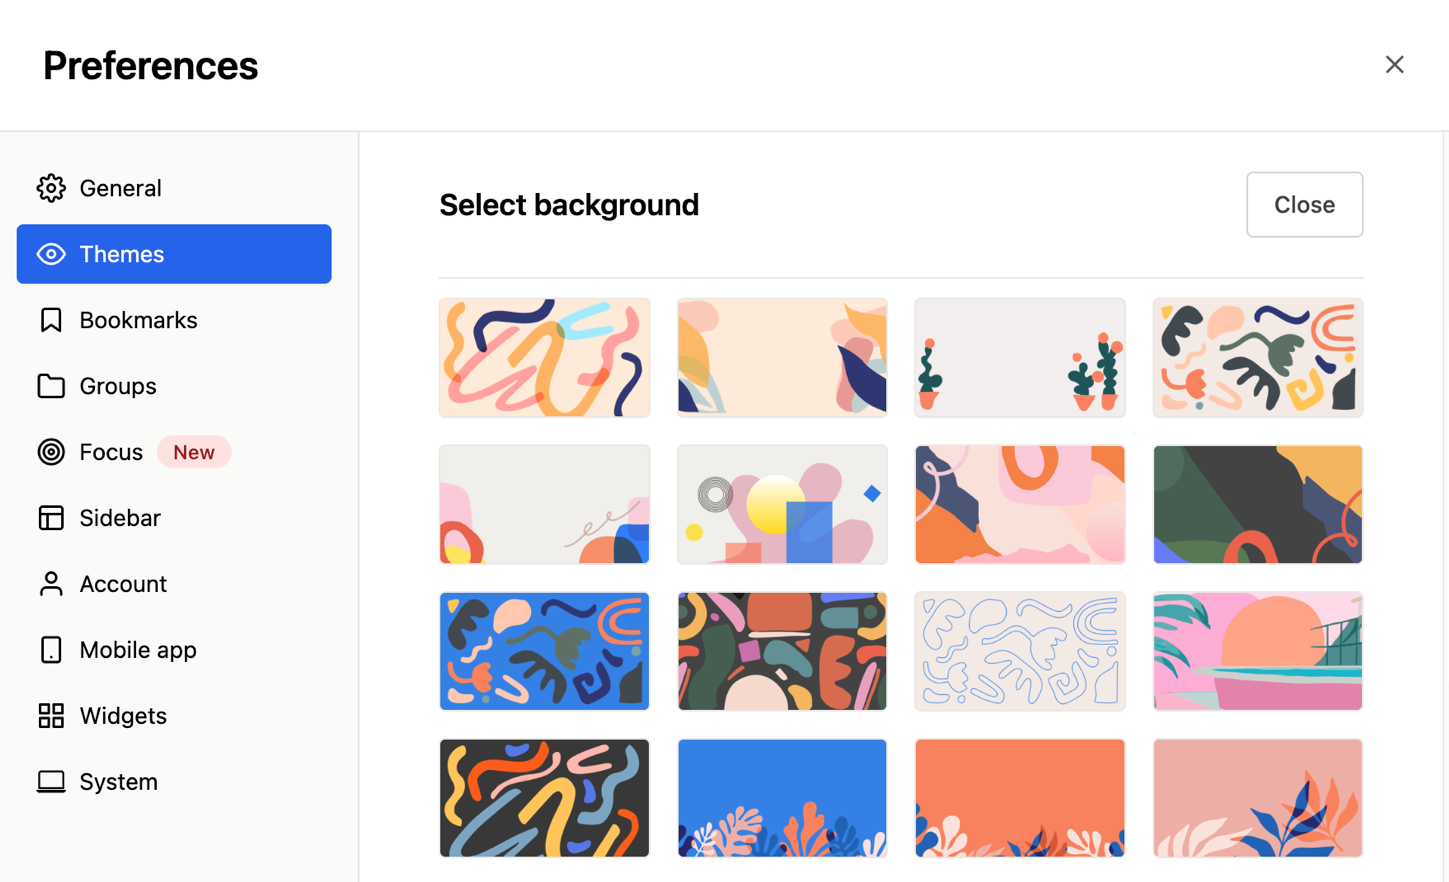This screenshot has height=882, width=1449.
Task: Click the Widgets grid icon
Action: (50, 716)
